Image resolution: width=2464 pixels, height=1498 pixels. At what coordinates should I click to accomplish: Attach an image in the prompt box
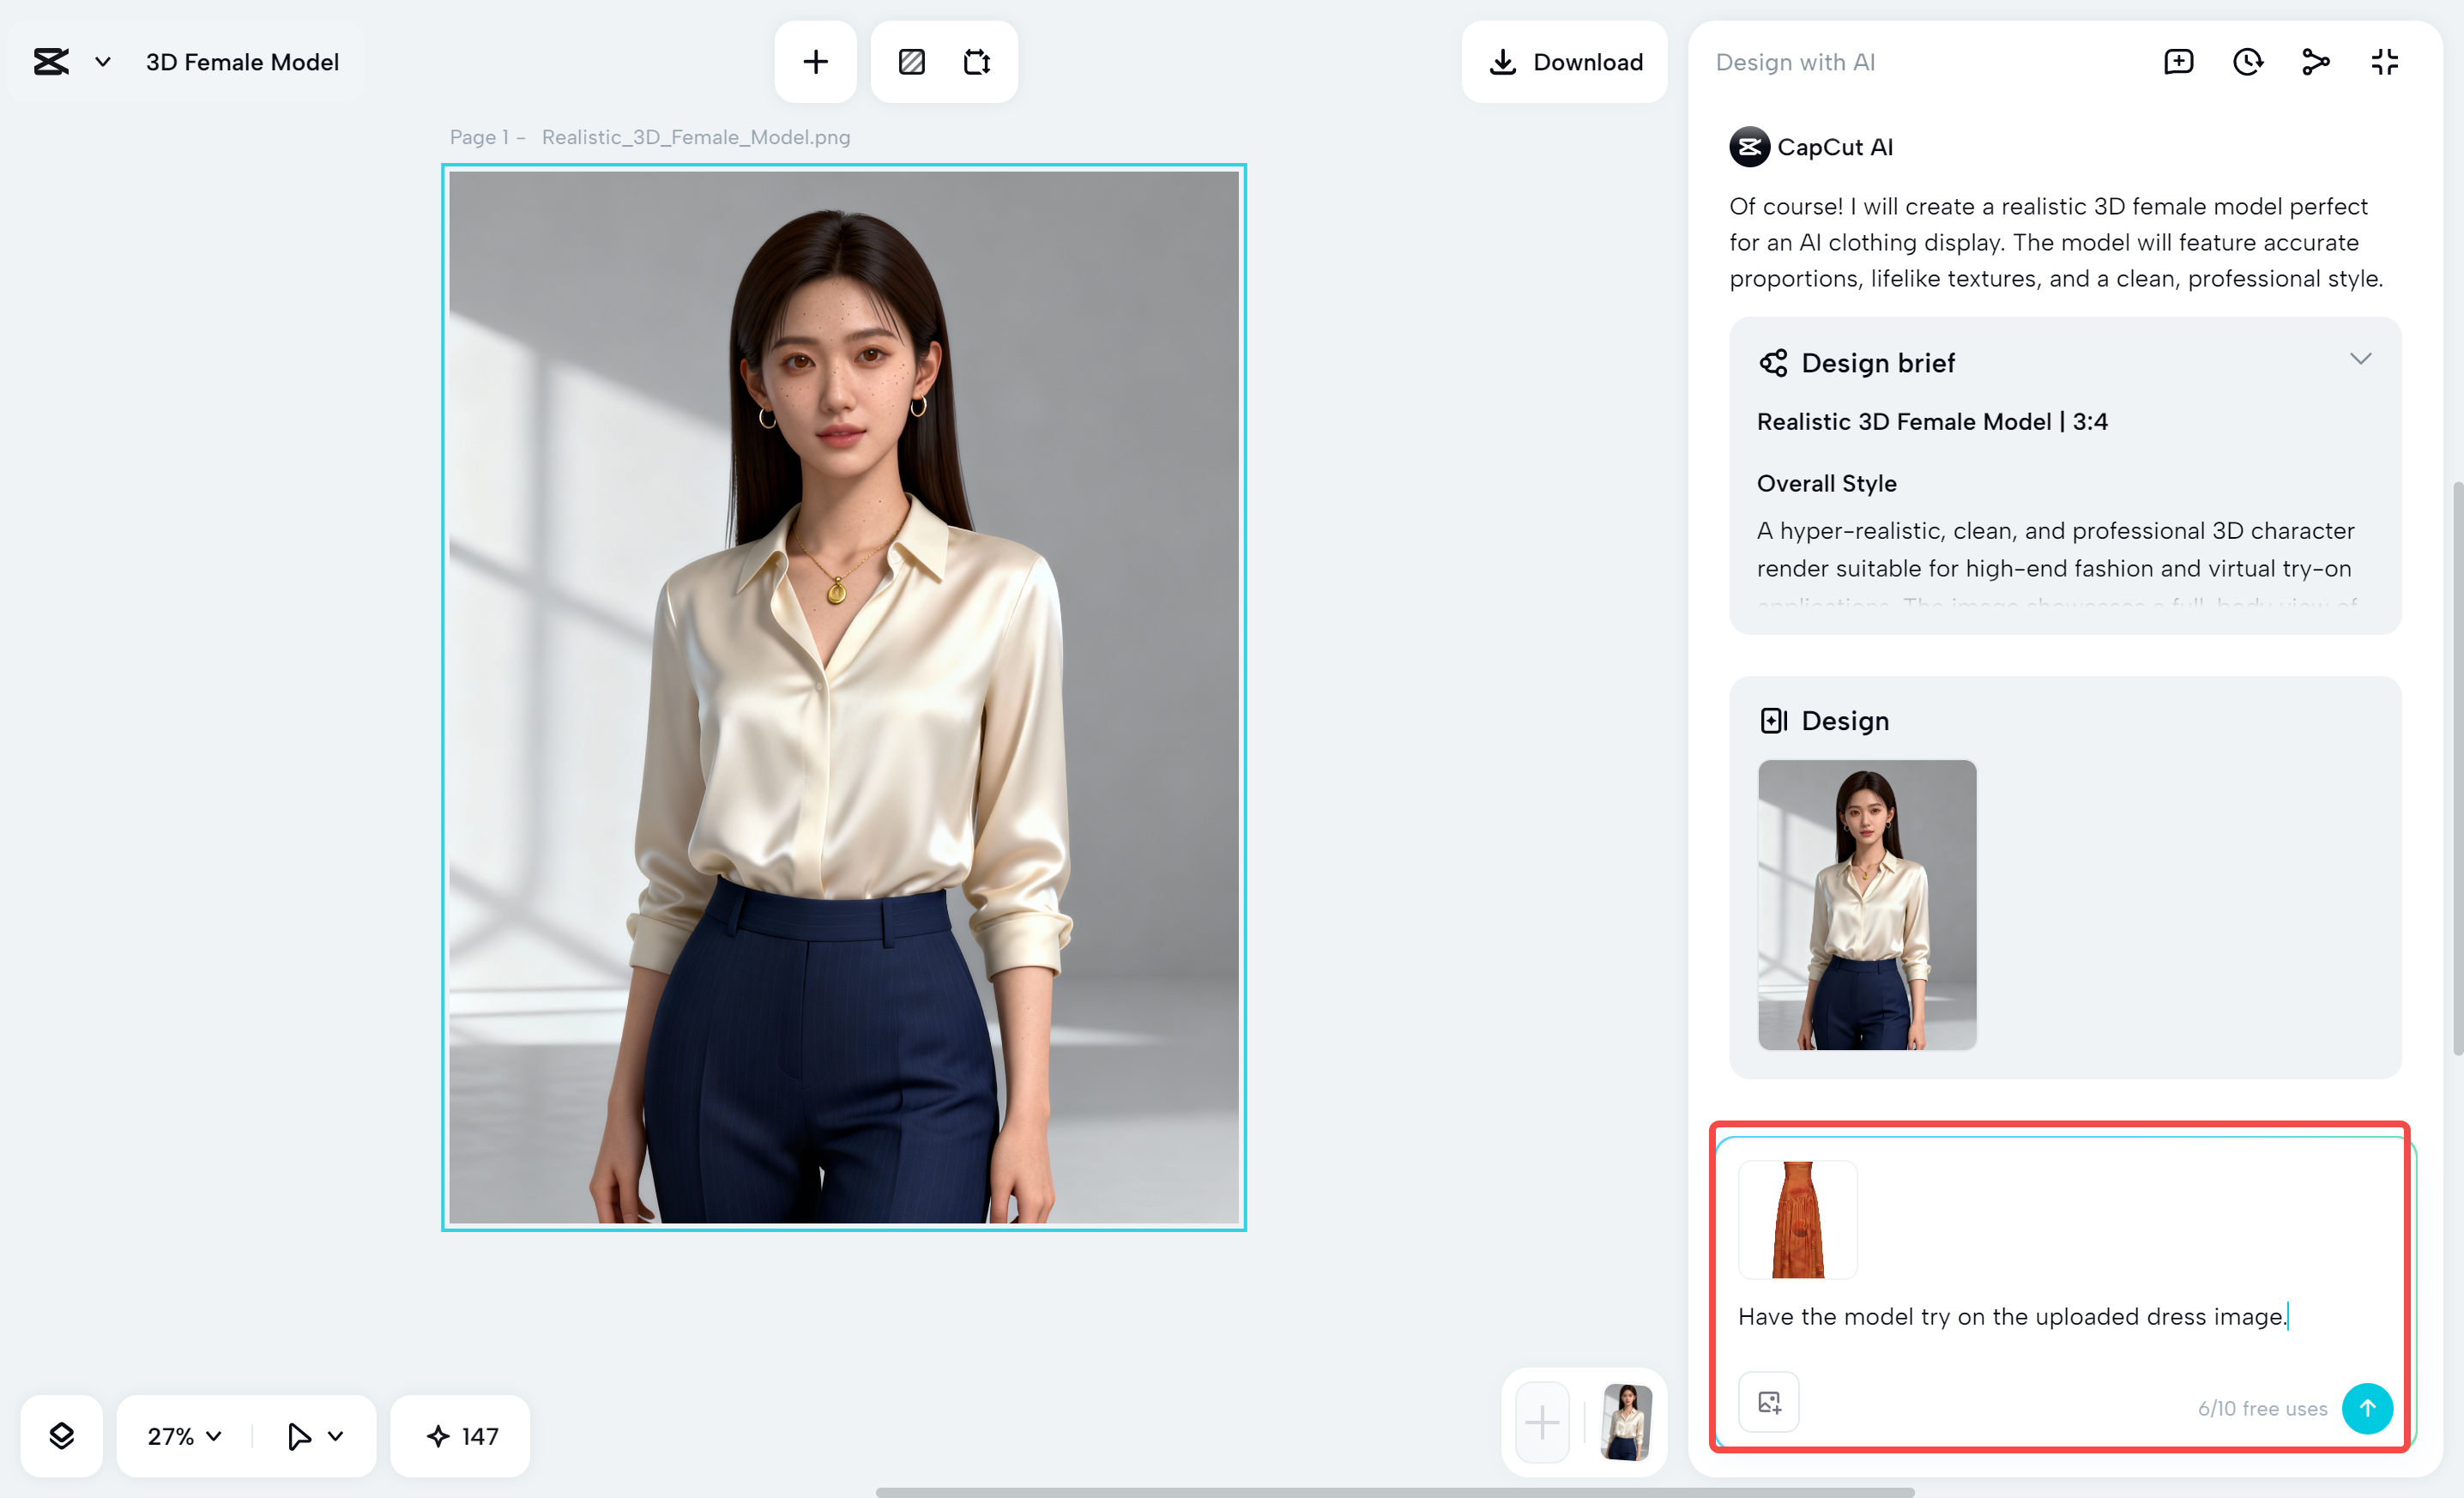pos(1768,1401)
